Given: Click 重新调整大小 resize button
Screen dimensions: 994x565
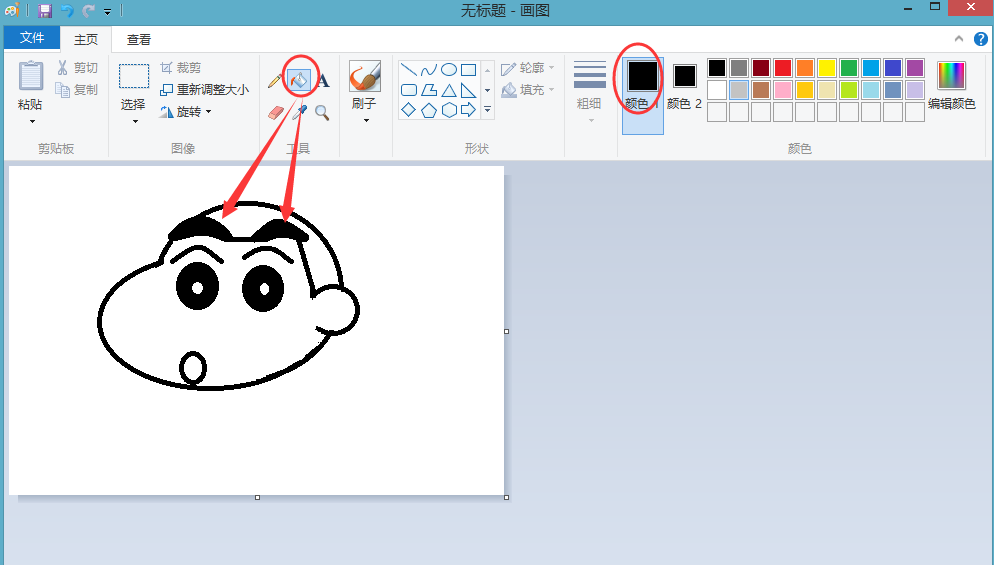Looking at the screenshot, I should click(x=205, y=89).
